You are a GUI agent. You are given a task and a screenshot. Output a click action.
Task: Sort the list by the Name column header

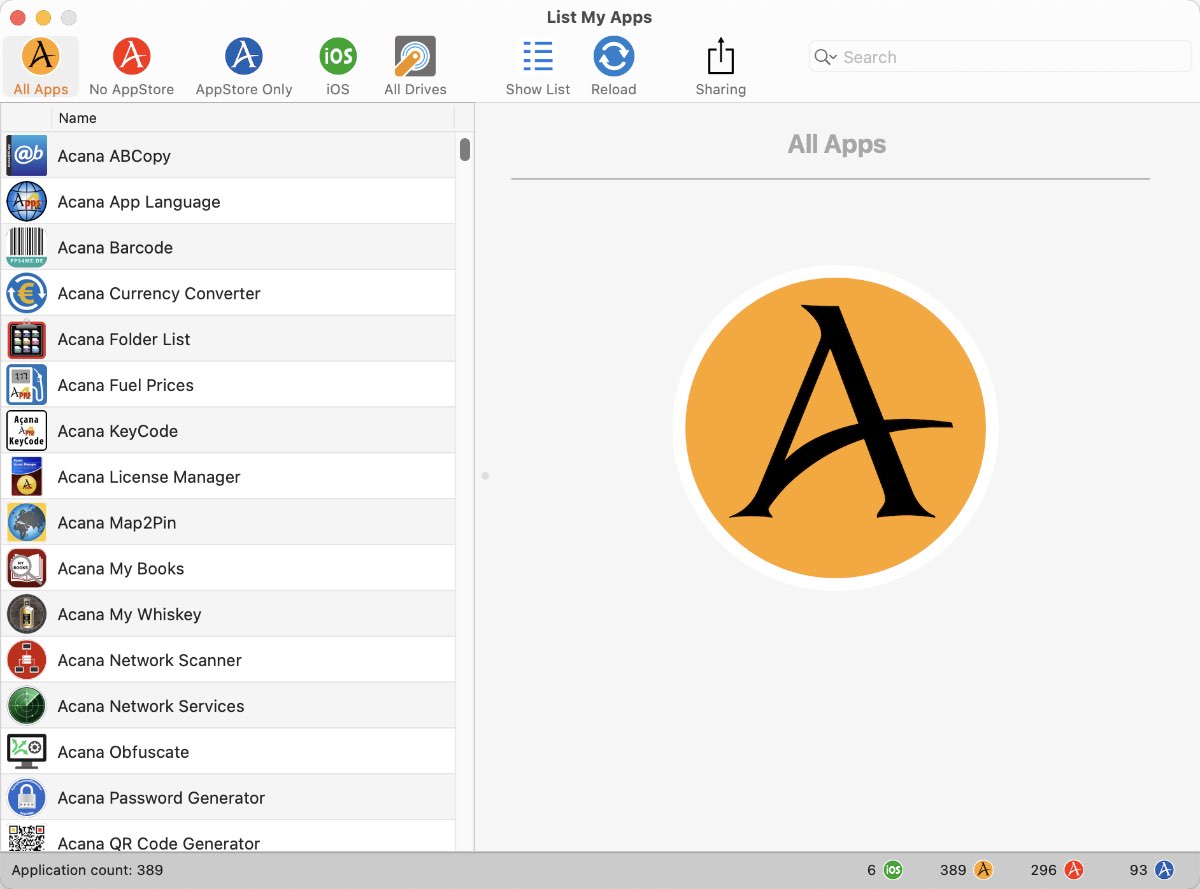(252, 118)
